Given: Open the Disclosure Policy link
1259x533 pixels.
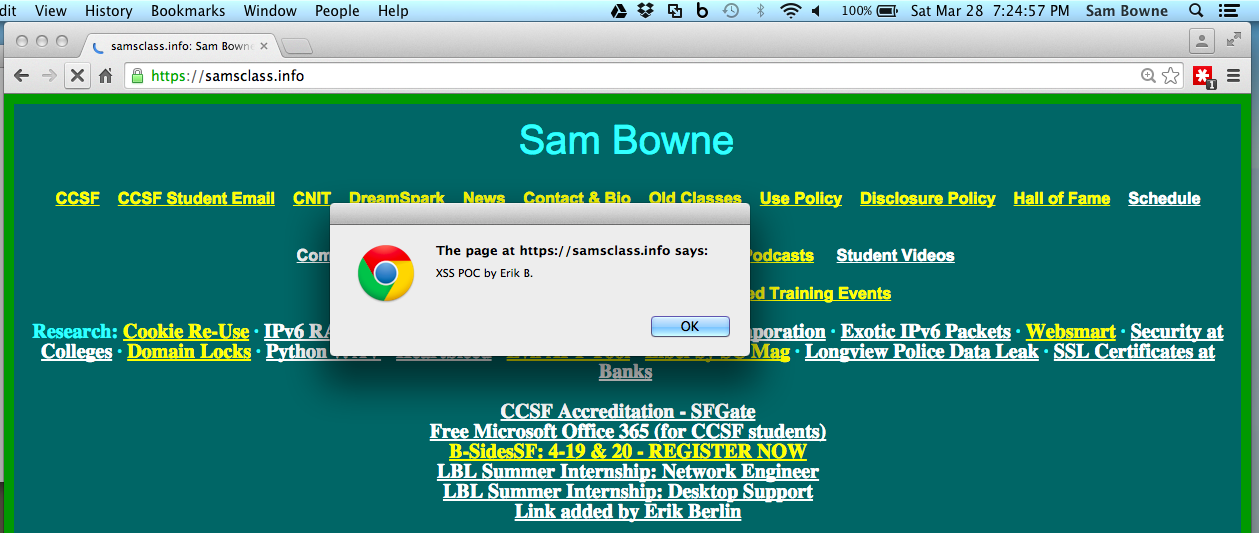Looking at the screenshot, I should [928, 198].
